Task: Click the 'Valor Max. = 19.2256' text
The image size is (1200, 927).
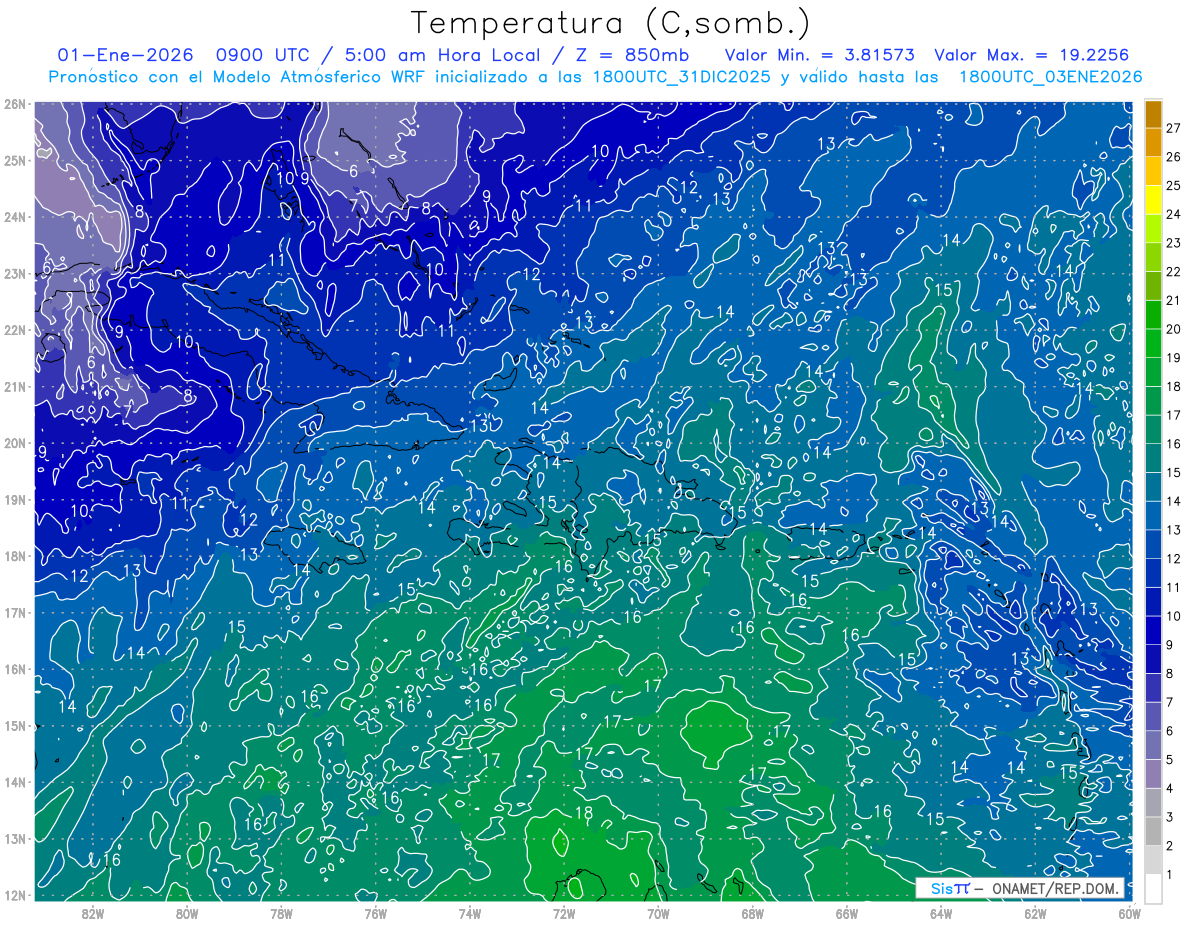Action: (x=1033, y=55)
